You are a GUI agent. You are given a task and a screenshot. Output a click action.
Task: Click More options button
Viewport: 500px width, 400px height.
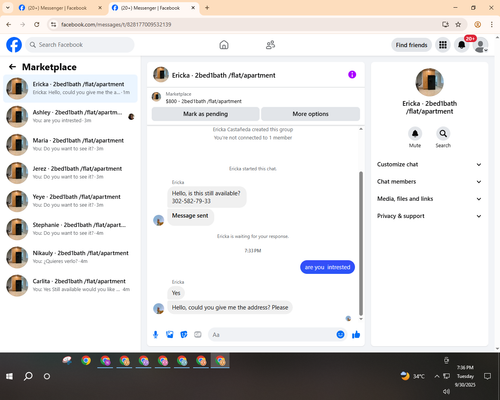click(310, 114)
